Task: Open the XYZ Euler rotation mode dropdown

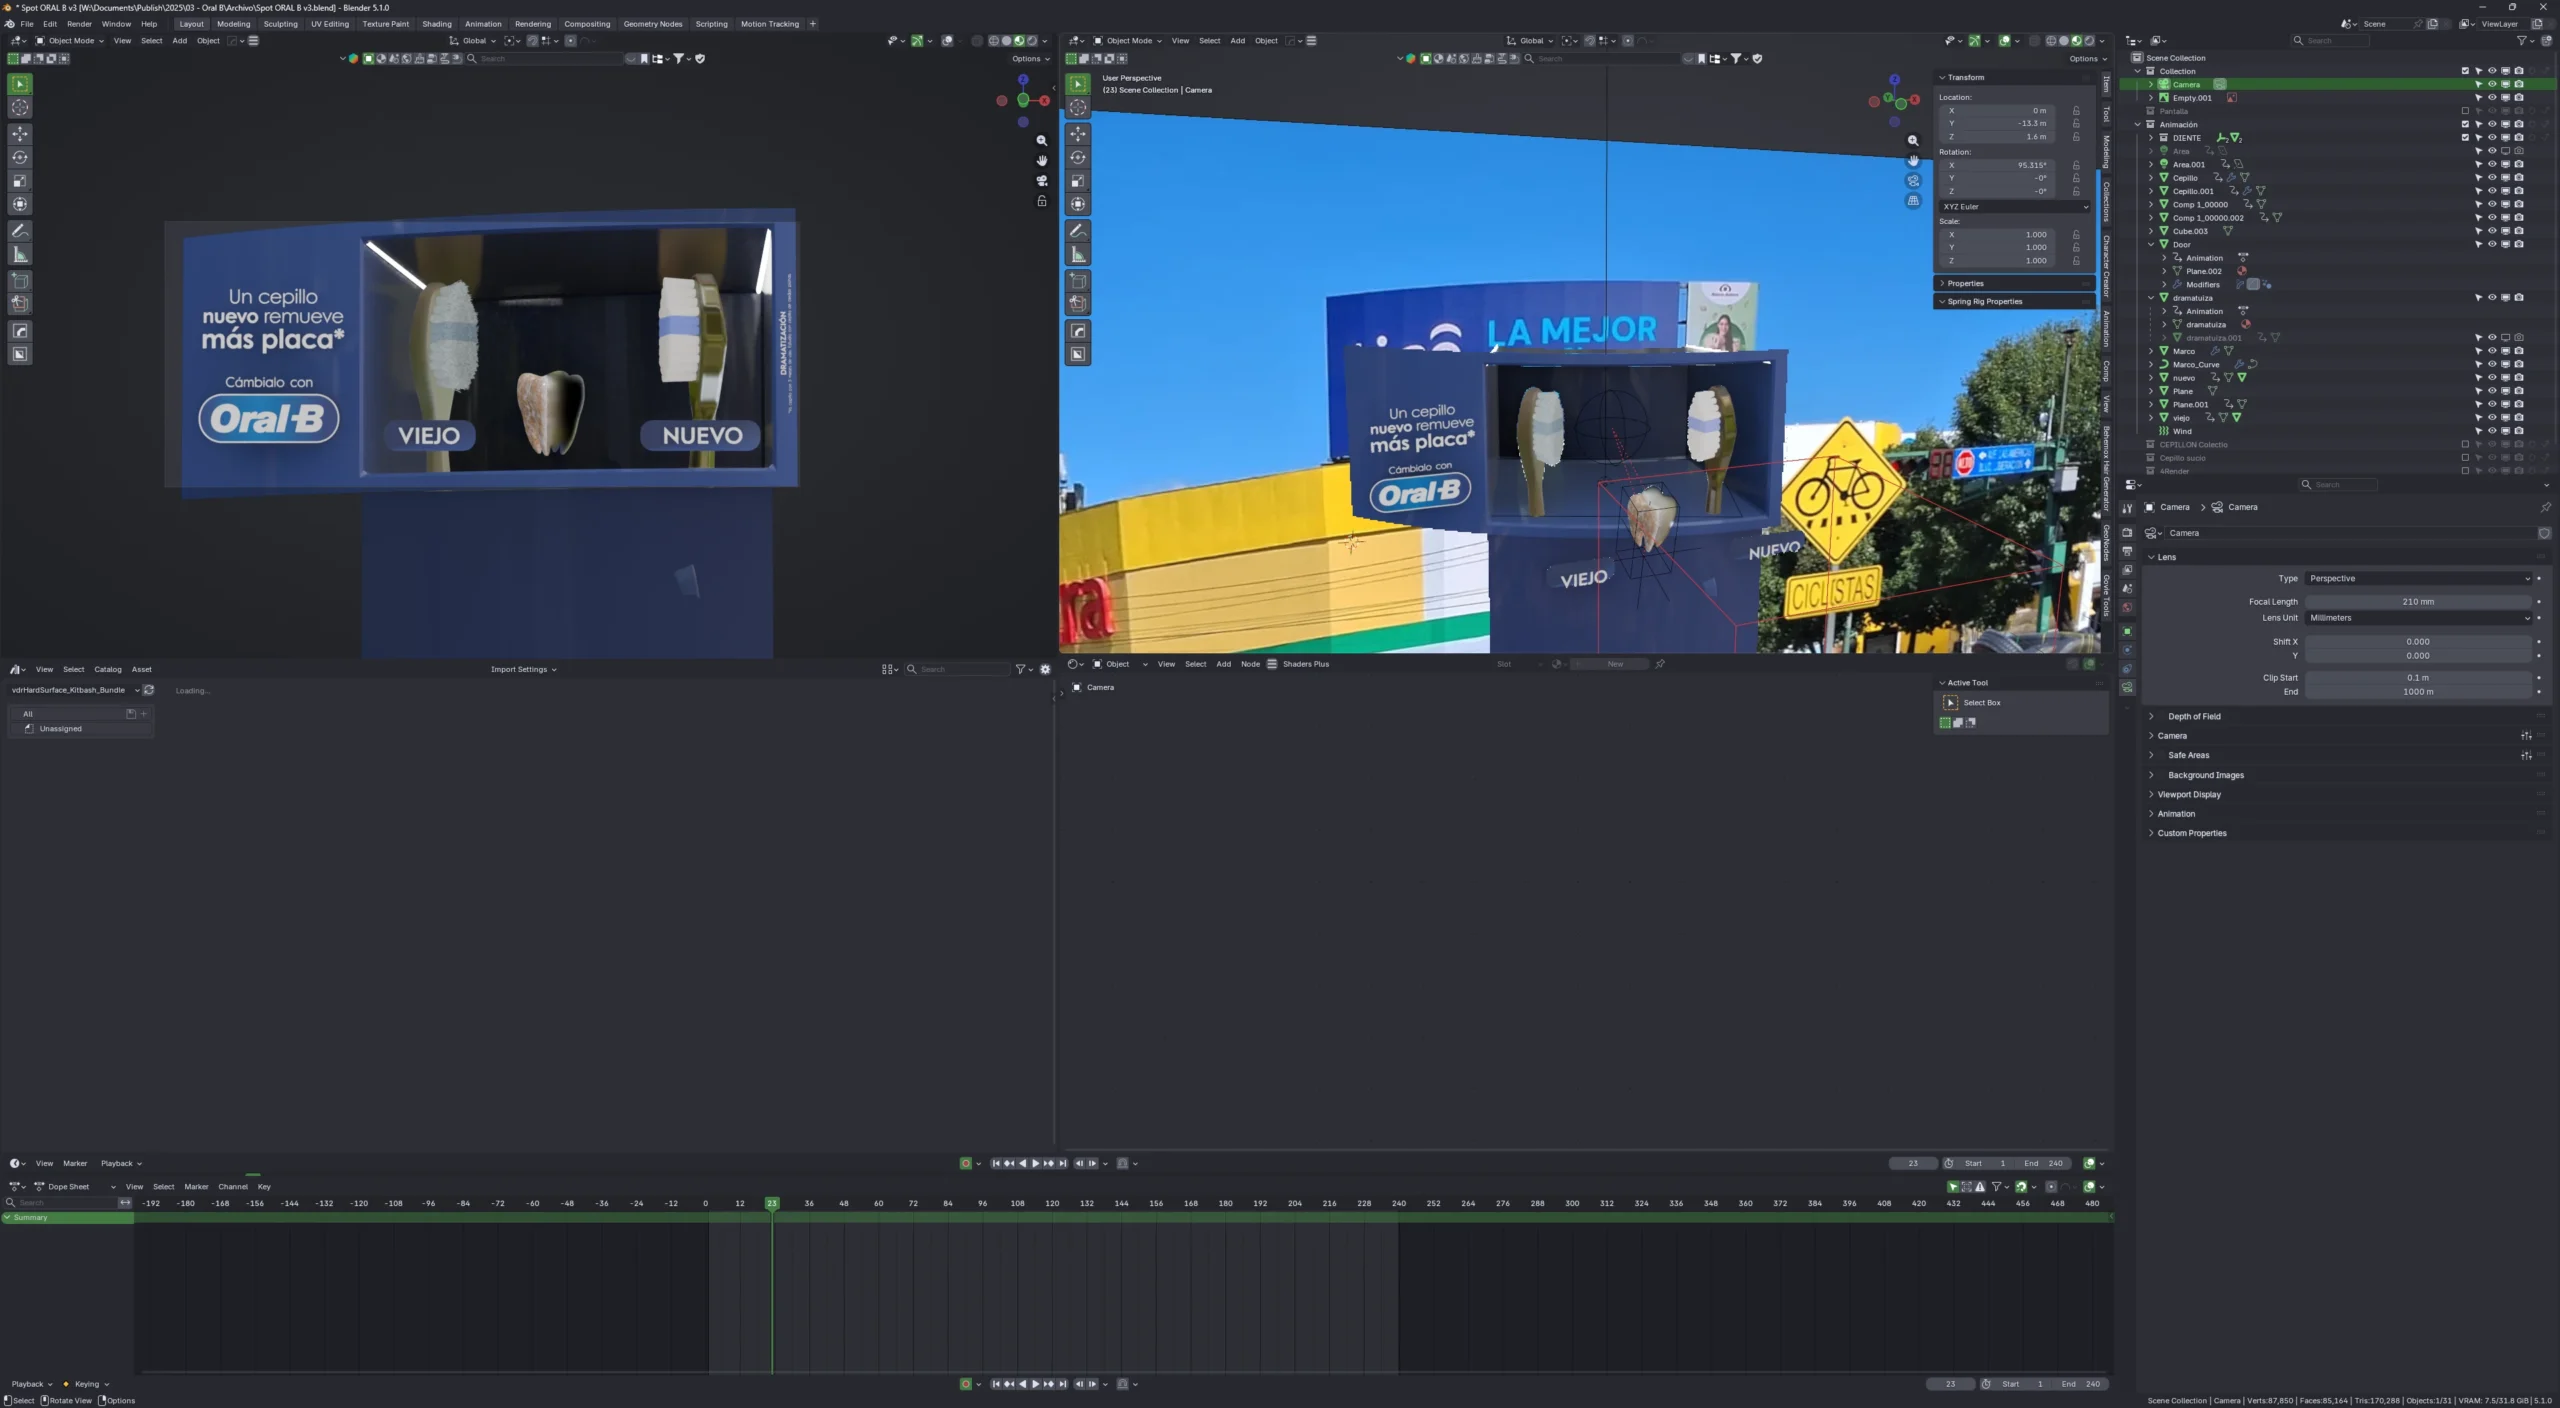Action: point(2015,207)
